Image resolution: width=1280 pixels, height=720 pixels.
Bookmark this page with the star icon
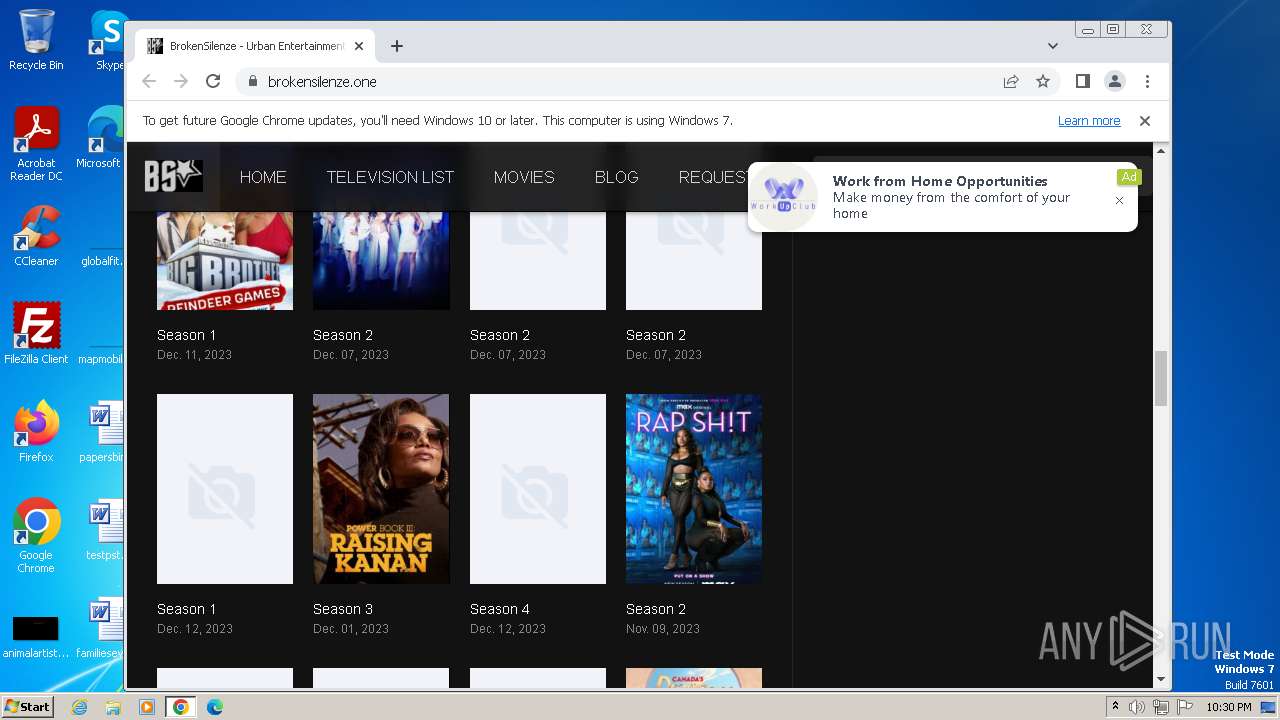(1043, 81)
